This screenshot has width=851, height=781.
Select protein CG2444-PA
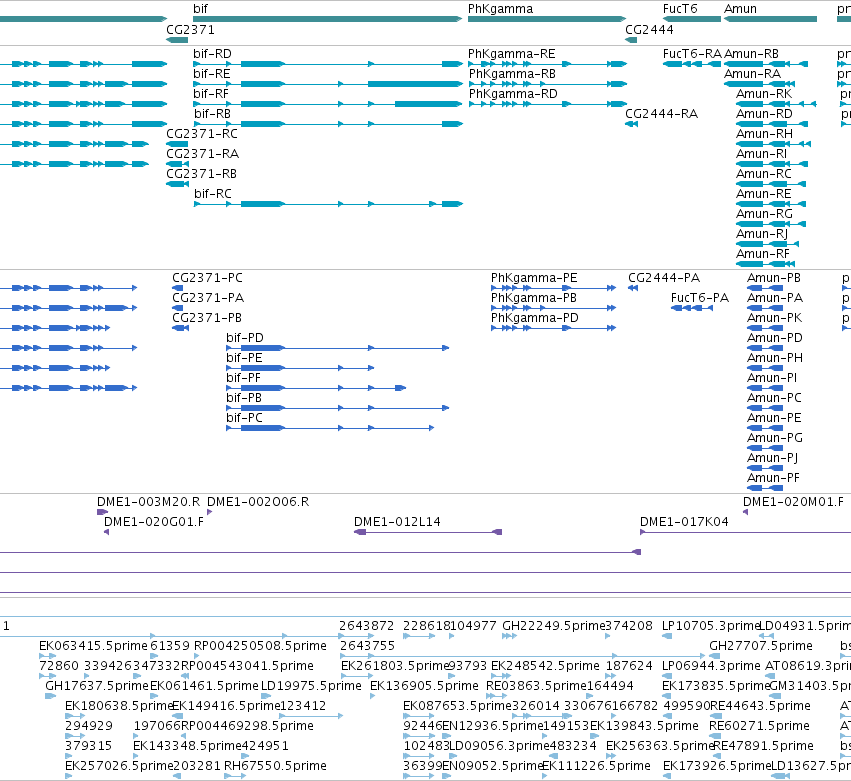click(664, 278)
